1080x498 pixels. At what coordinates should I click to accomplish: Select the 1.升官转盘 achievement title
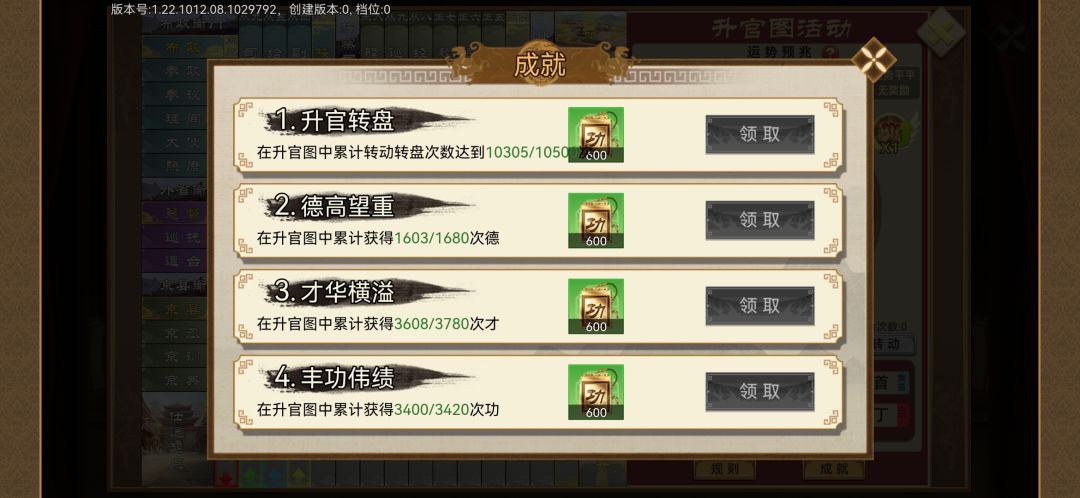pyautogui.click(x=335, y=121)
